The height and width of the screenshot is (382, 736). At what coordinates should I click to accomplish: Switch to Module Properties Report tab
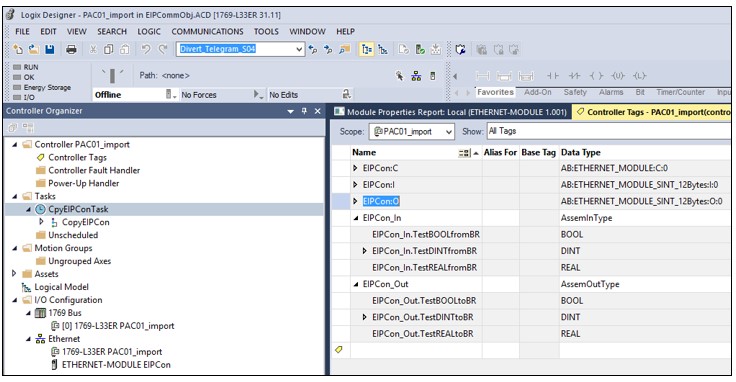click(x=451, y=112)
